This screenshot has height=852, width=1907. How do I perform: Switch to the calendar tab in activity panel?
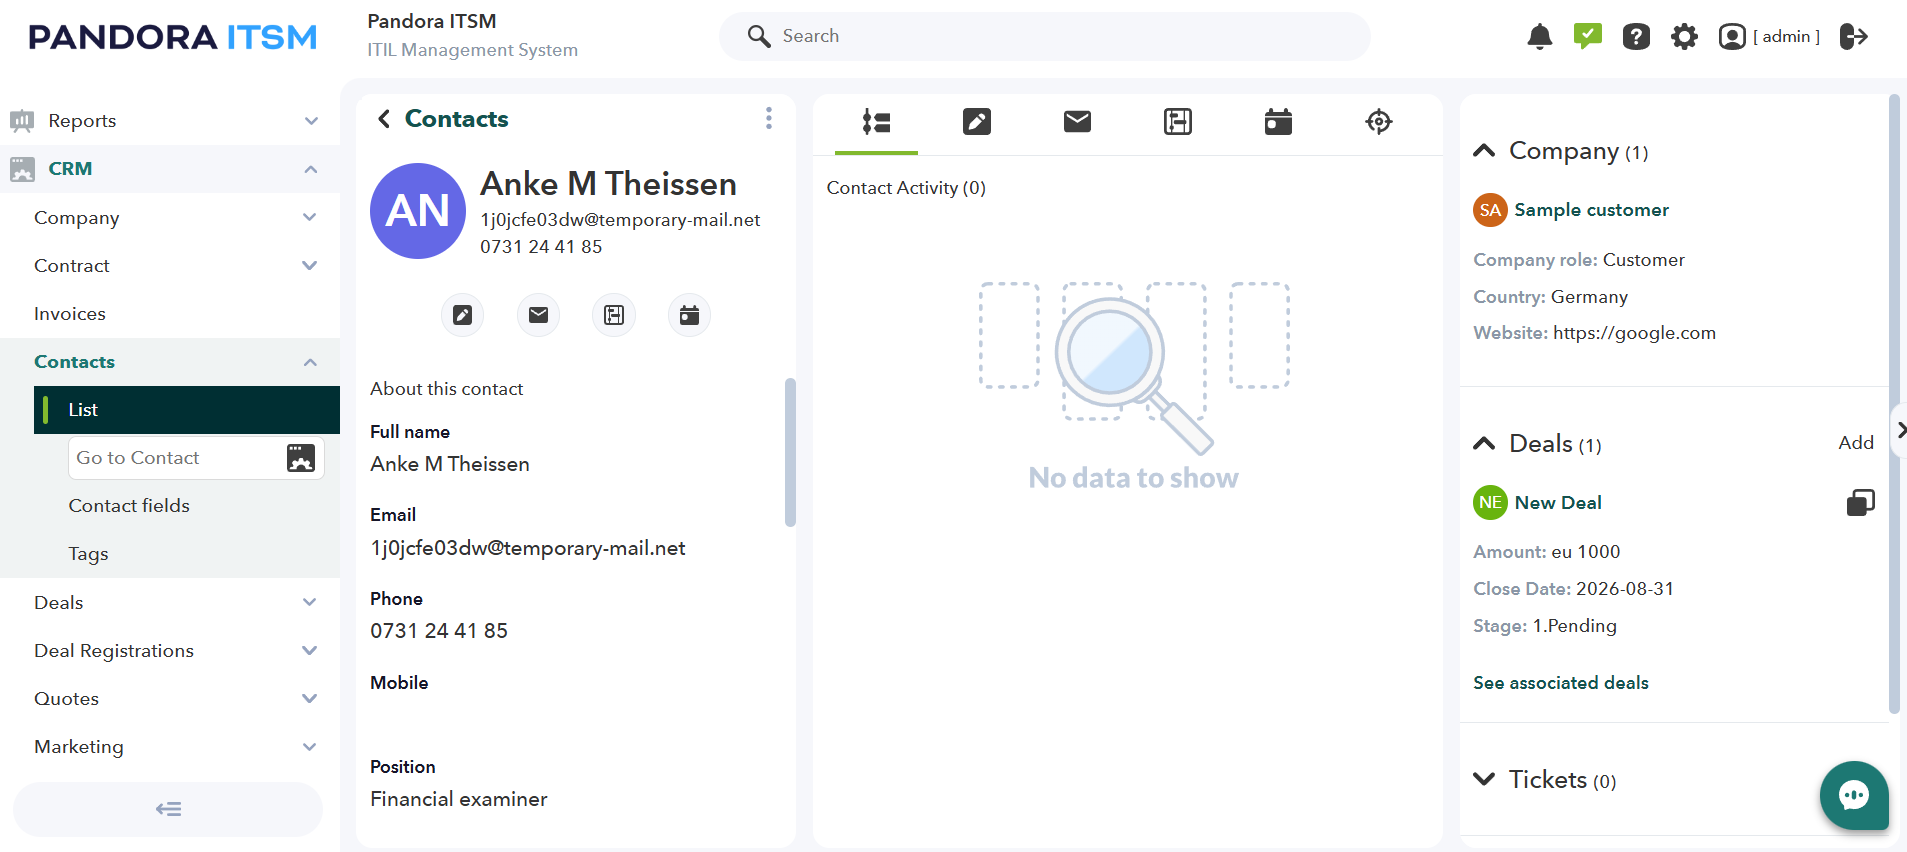point(1278,122)
